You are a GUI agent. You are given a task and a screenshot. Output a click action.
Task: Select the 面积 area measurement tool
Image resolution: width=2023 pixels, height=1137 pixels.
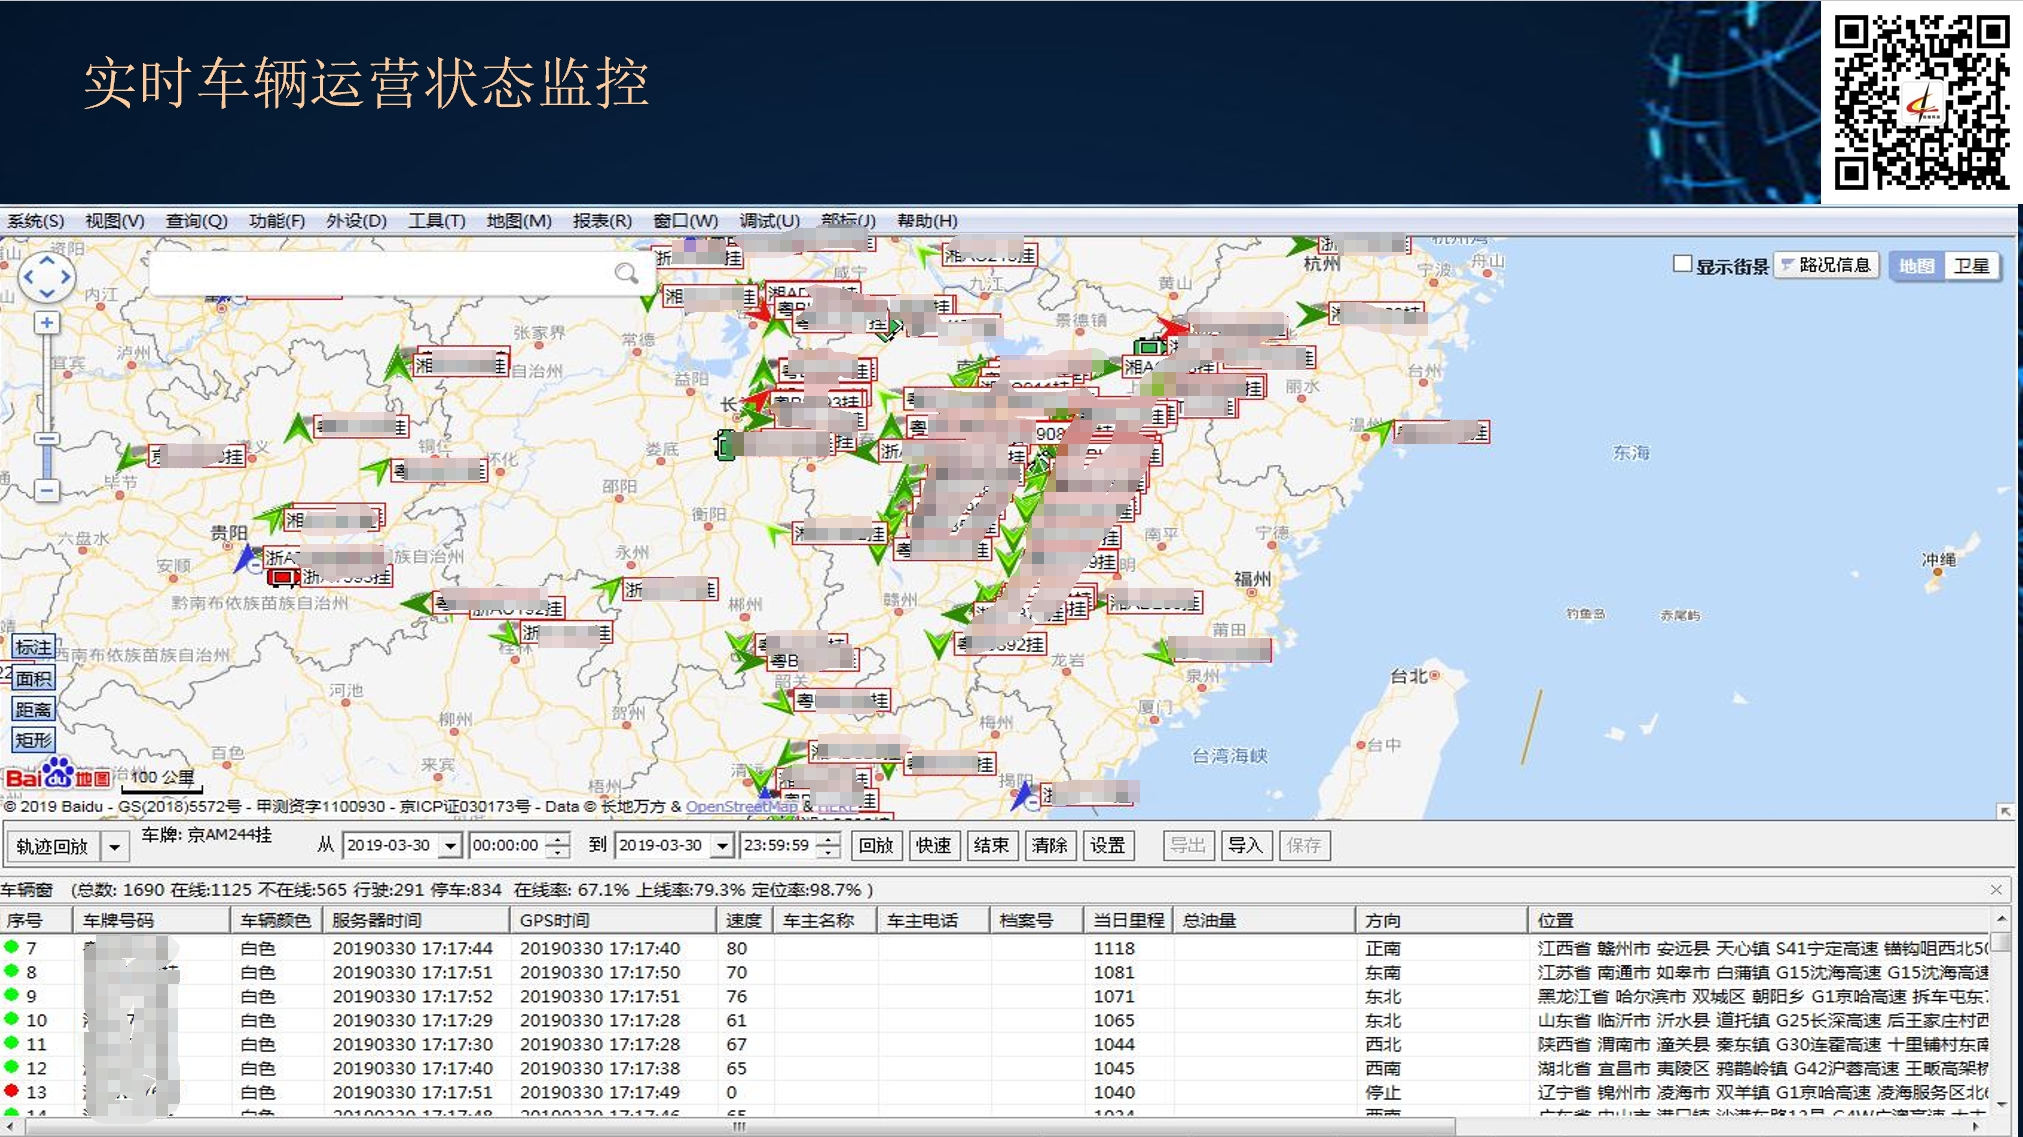33,678
